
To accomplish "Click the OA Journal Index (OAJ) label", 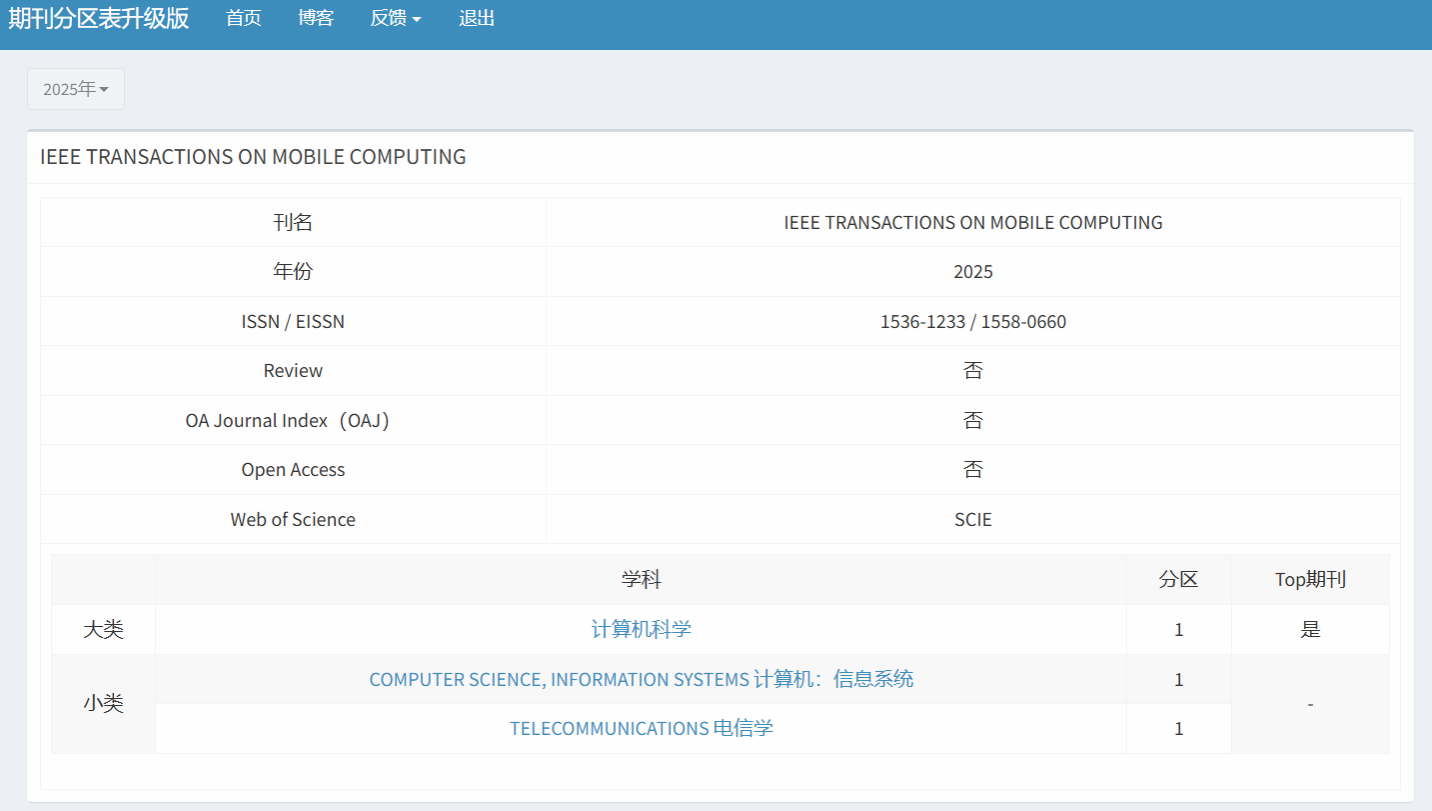I will [293, 420].
